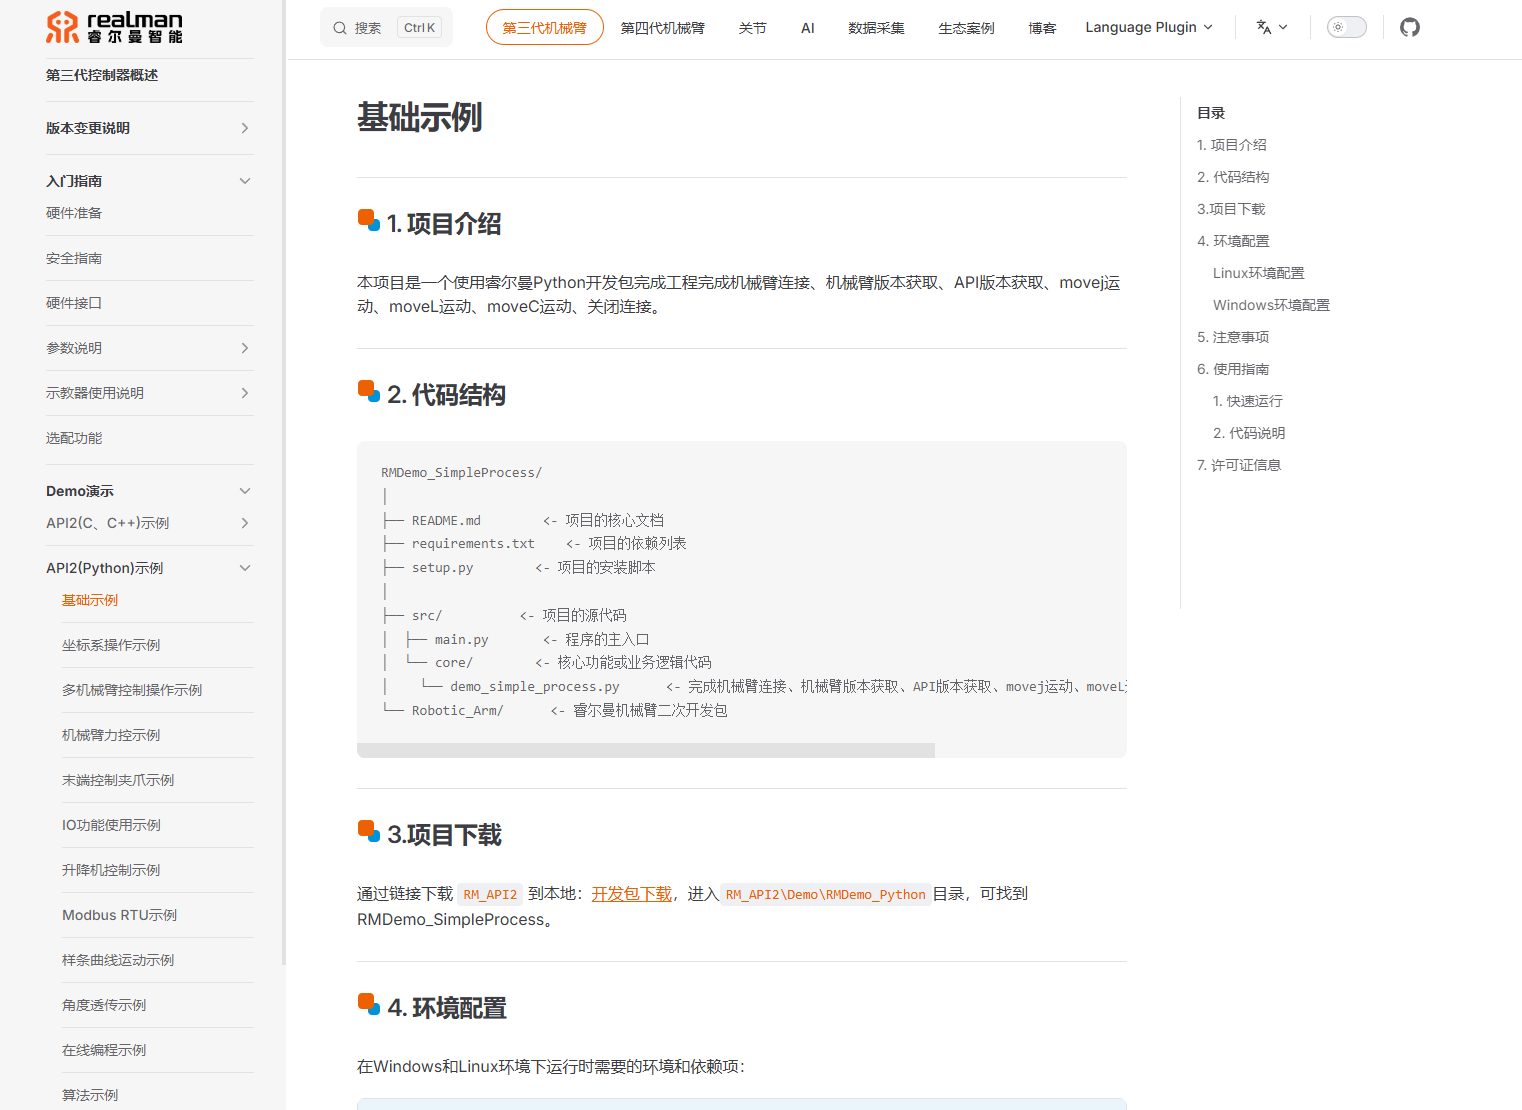
Task: Click the 搜索 search input field
Action: pyautogui.click(x=380, y=27)
